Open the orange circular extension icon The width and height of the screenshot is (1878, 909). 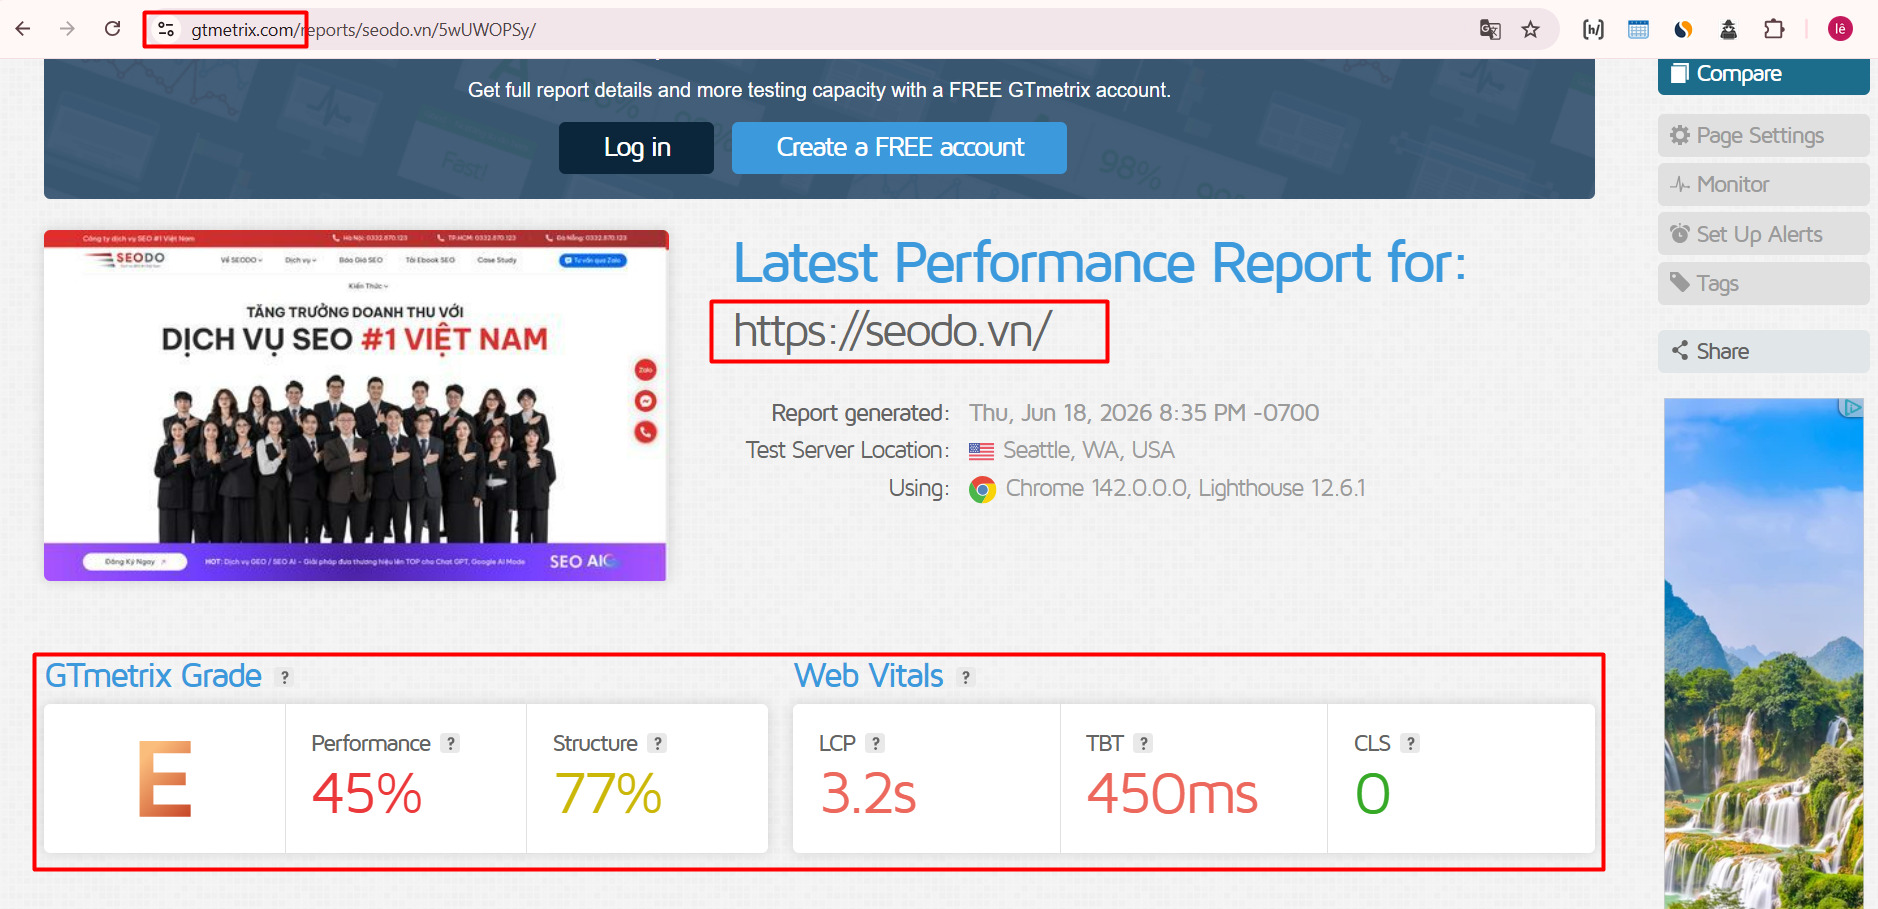[x=1683, y=30]
